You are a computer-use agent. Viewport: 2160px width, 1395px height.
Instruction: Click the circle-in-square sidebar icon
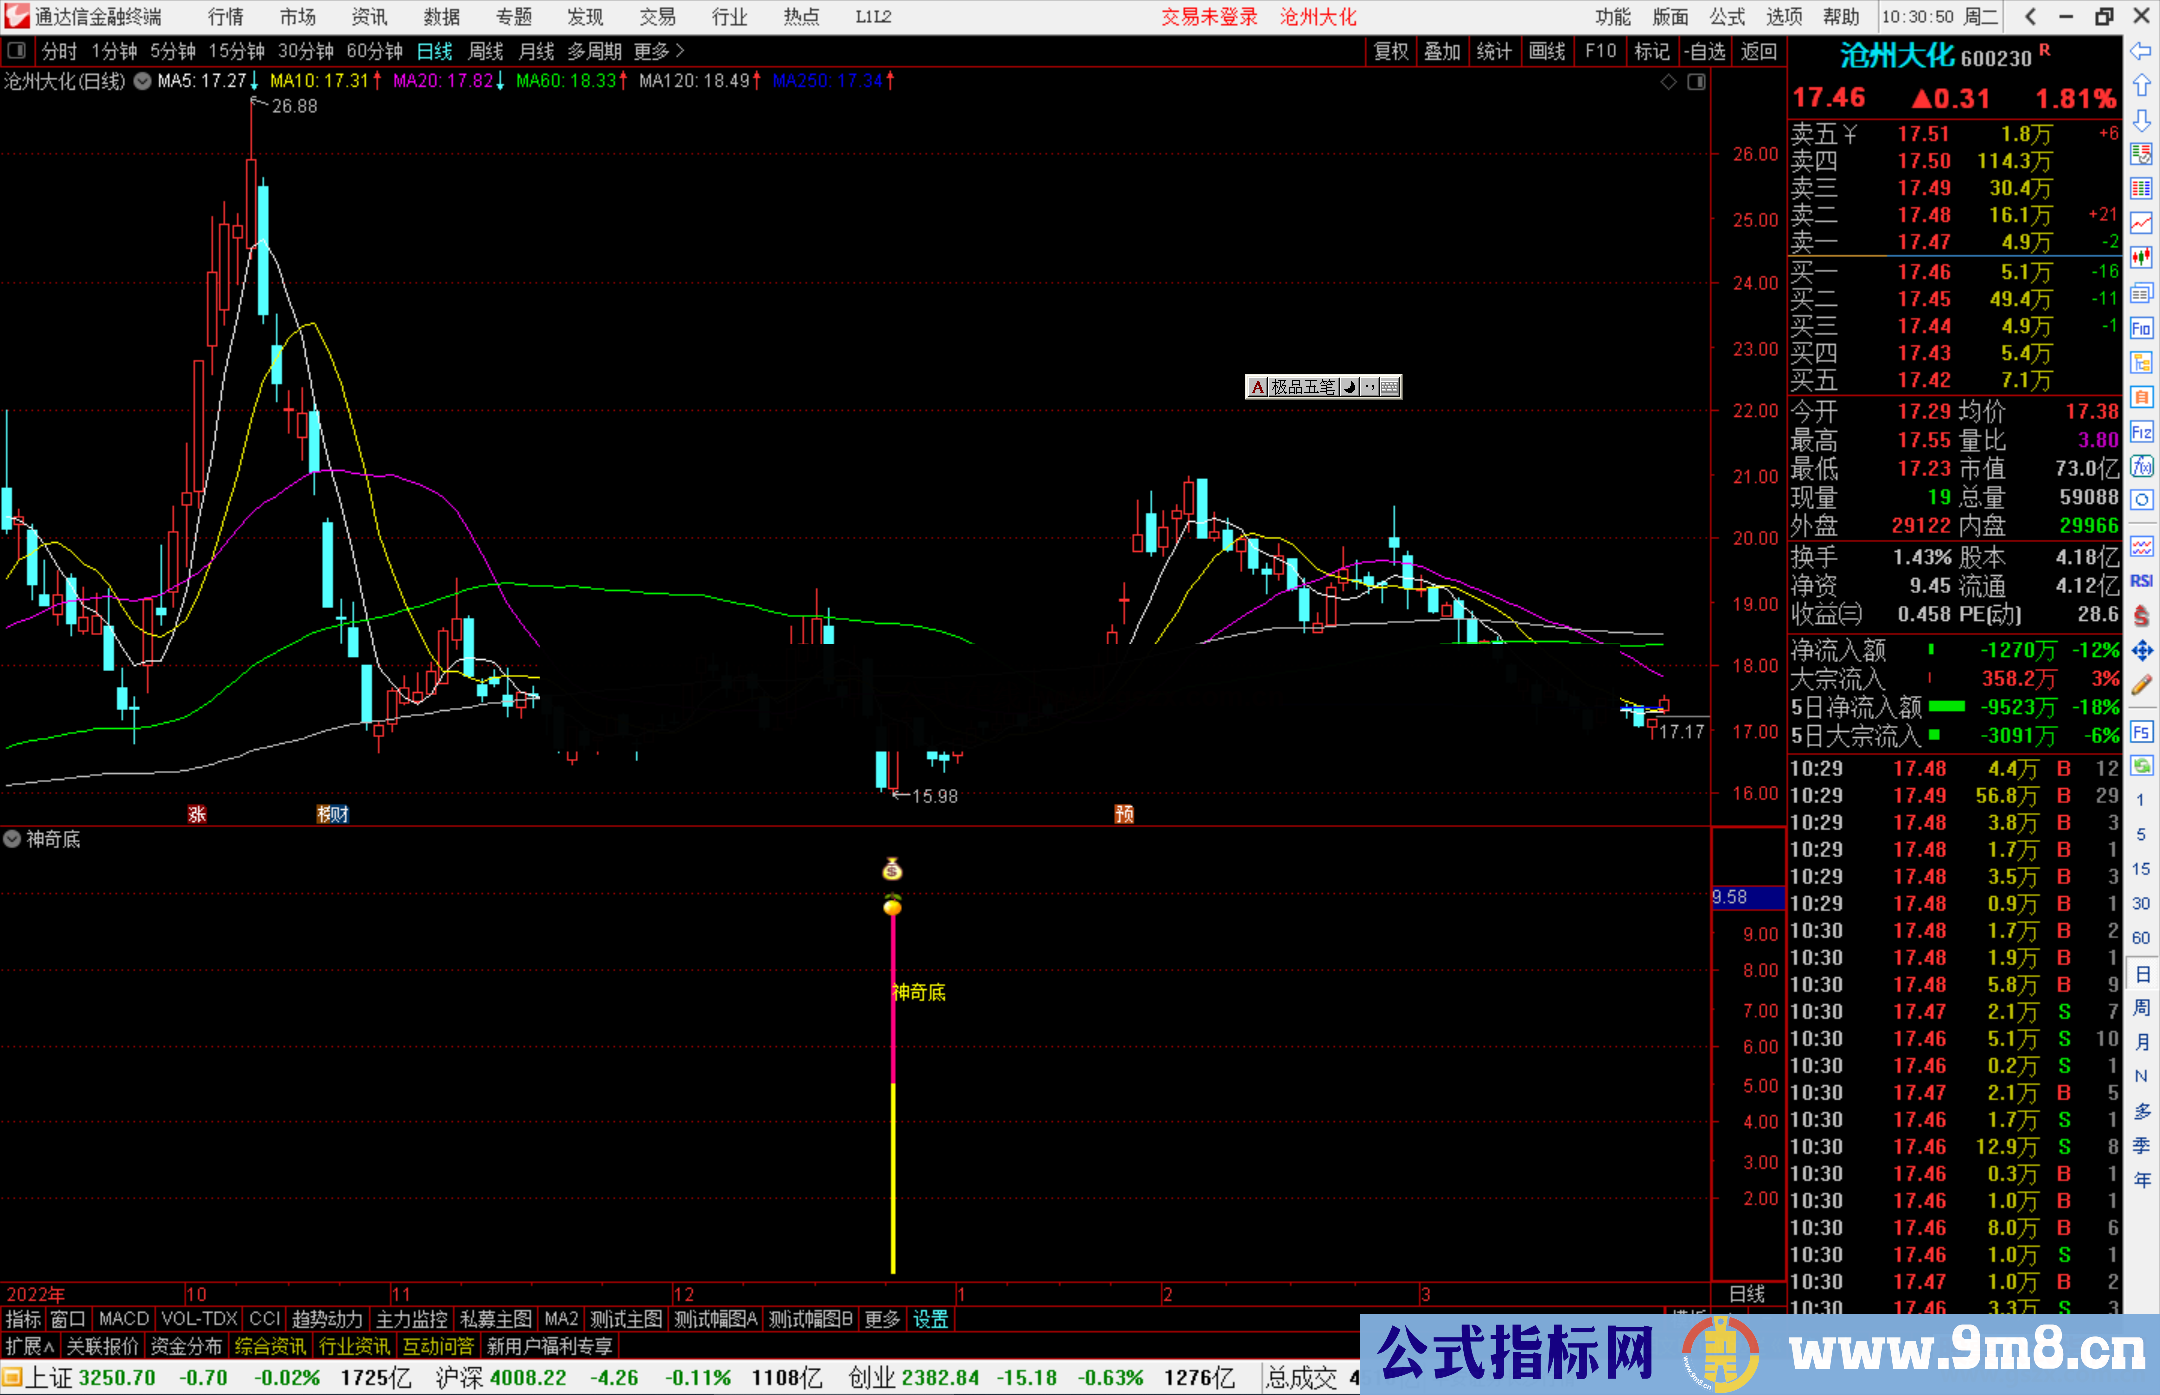(x=2141, y=500)
